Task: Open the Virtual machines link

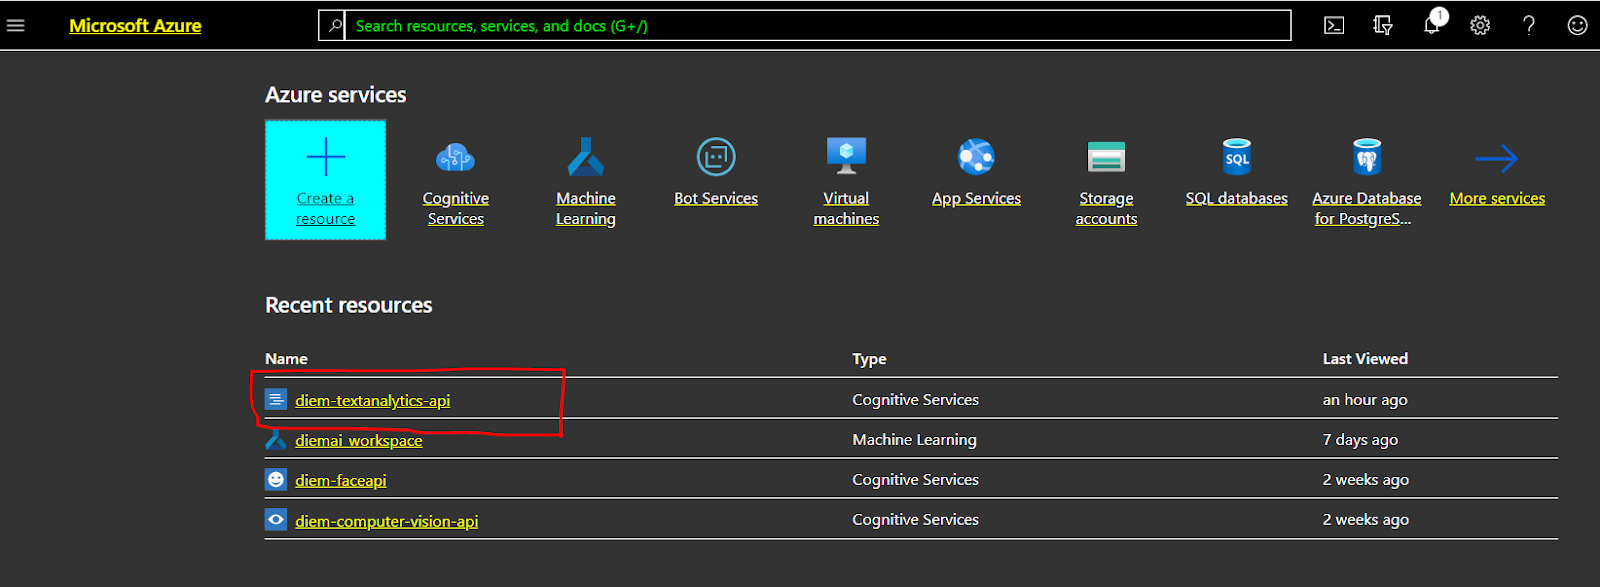Action: 846,209
